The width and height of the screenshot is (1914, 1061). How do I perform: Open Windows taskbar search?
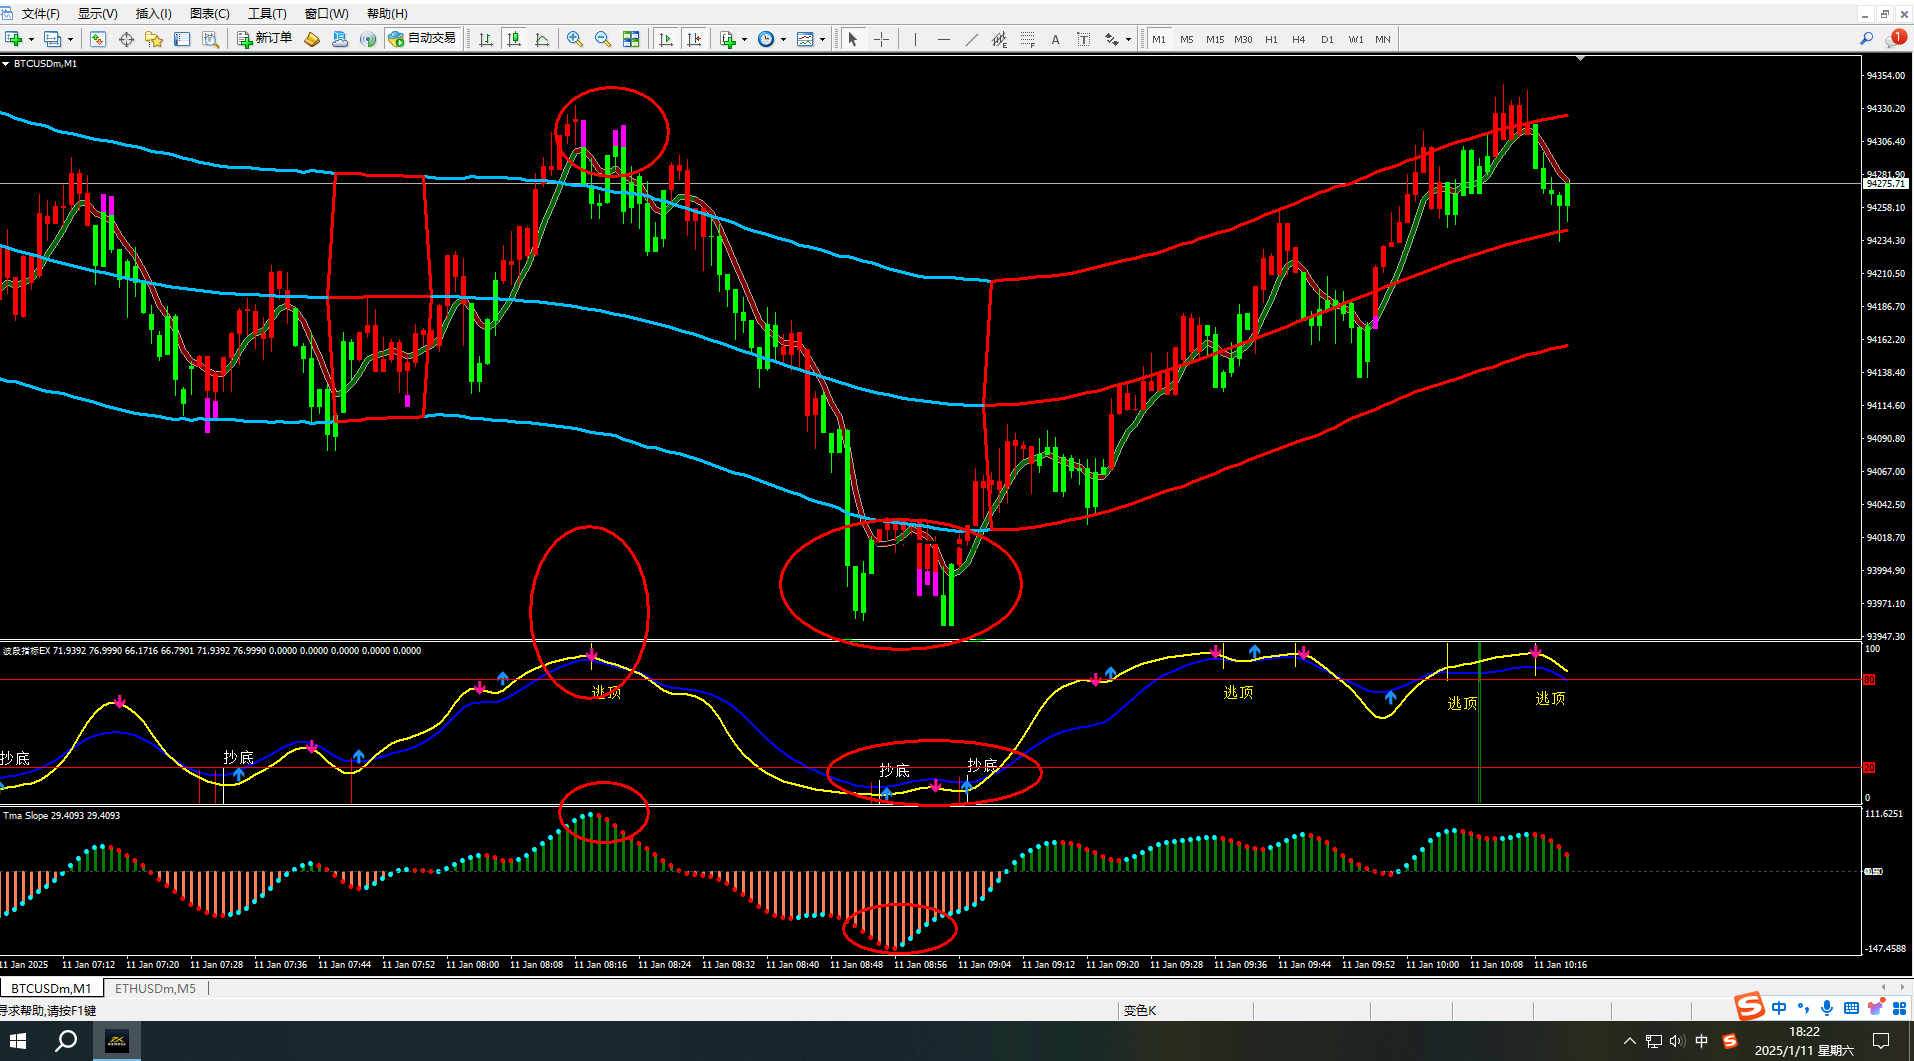pyautogui.click(x=66, y=1041)
